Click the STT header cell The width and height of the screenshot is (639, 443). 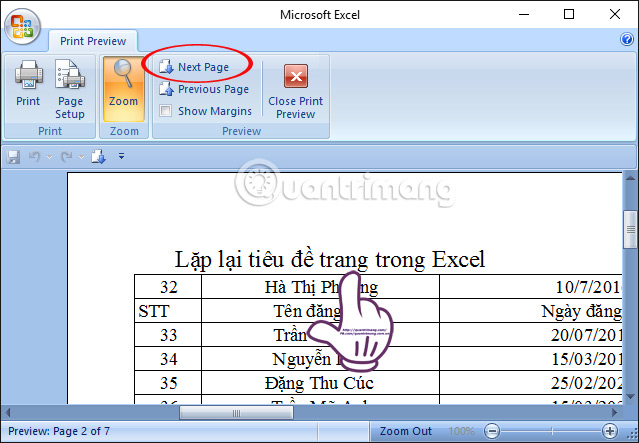[x=168, y=311]
